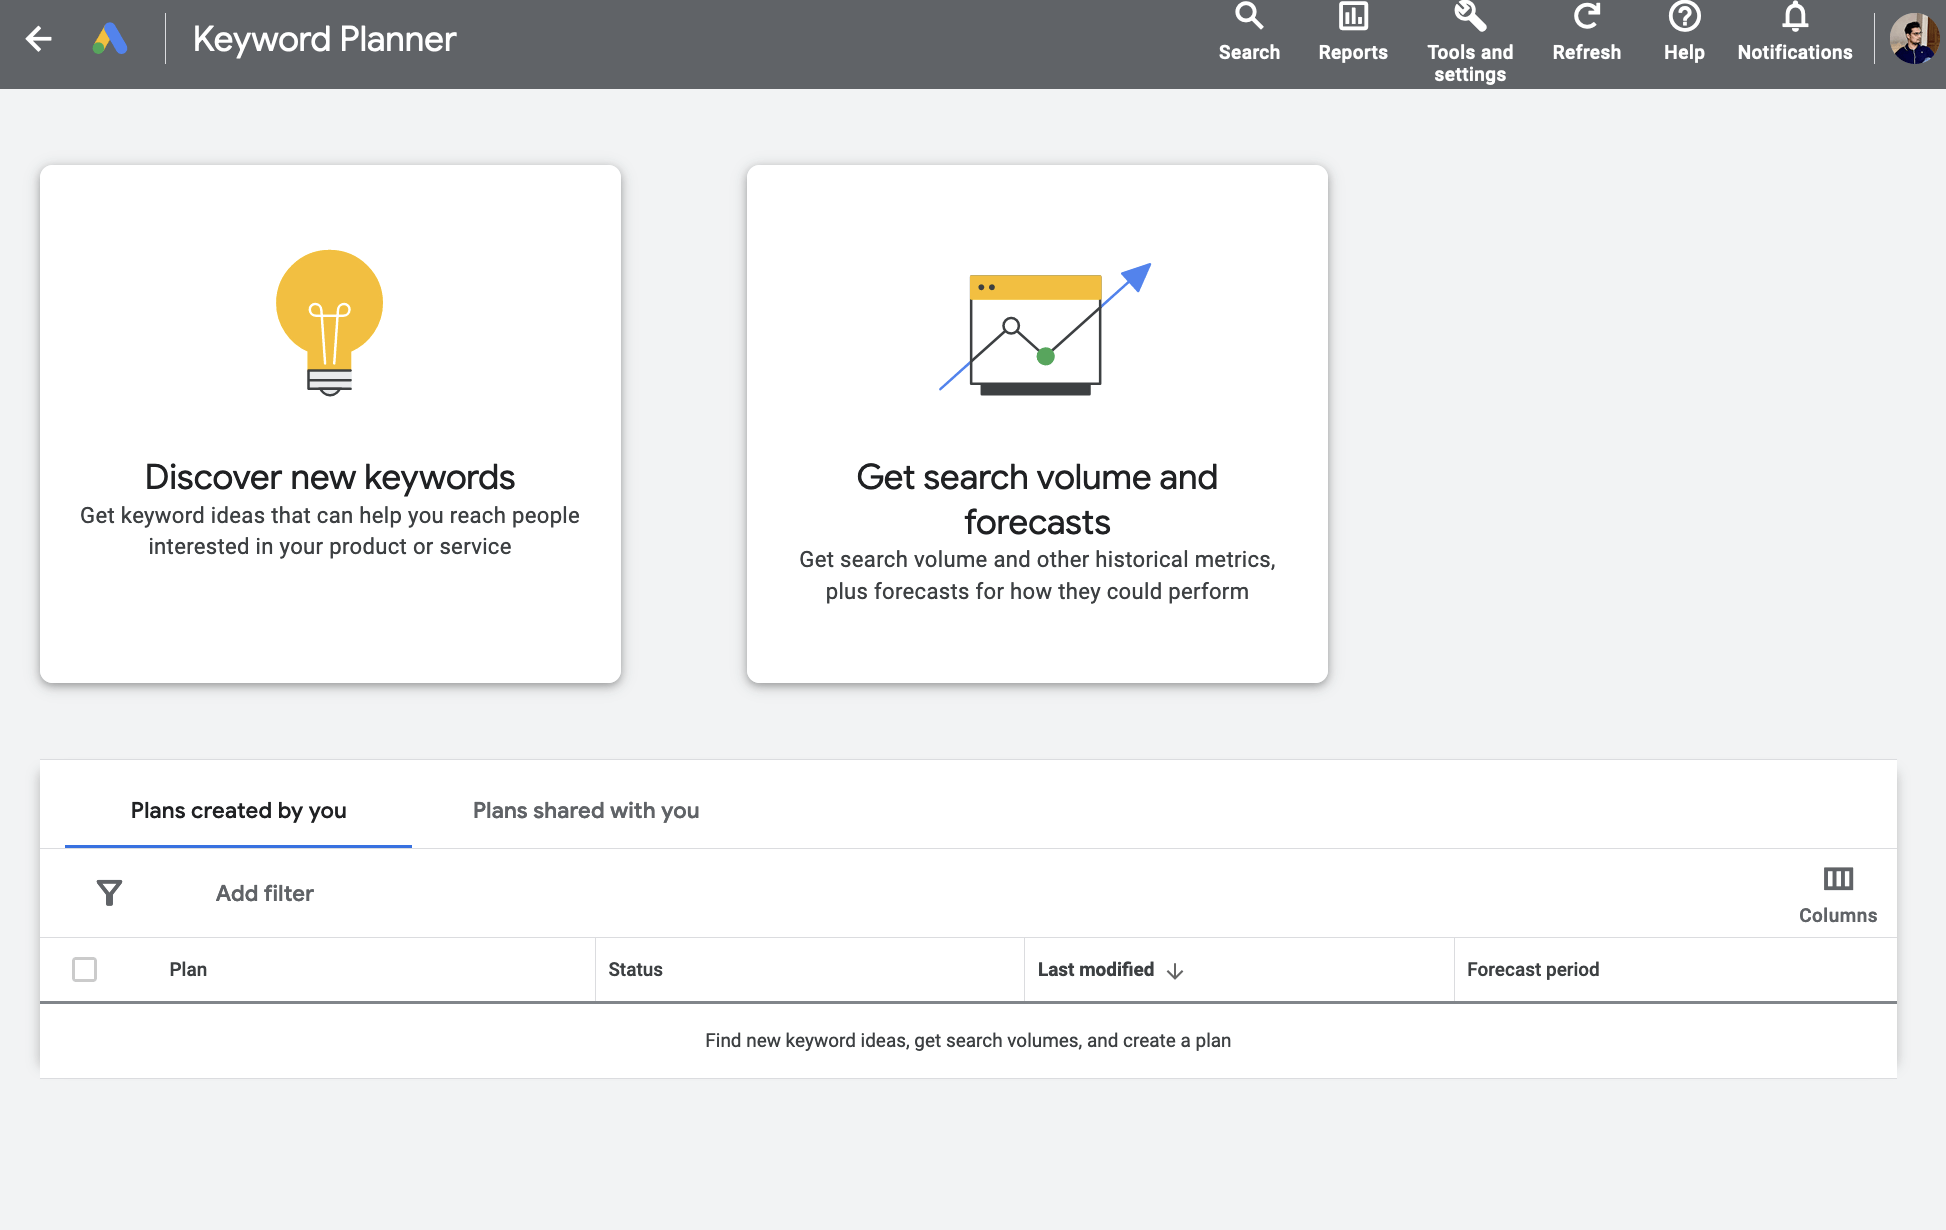Open the account profile avatar

(x=1914, y=39)
